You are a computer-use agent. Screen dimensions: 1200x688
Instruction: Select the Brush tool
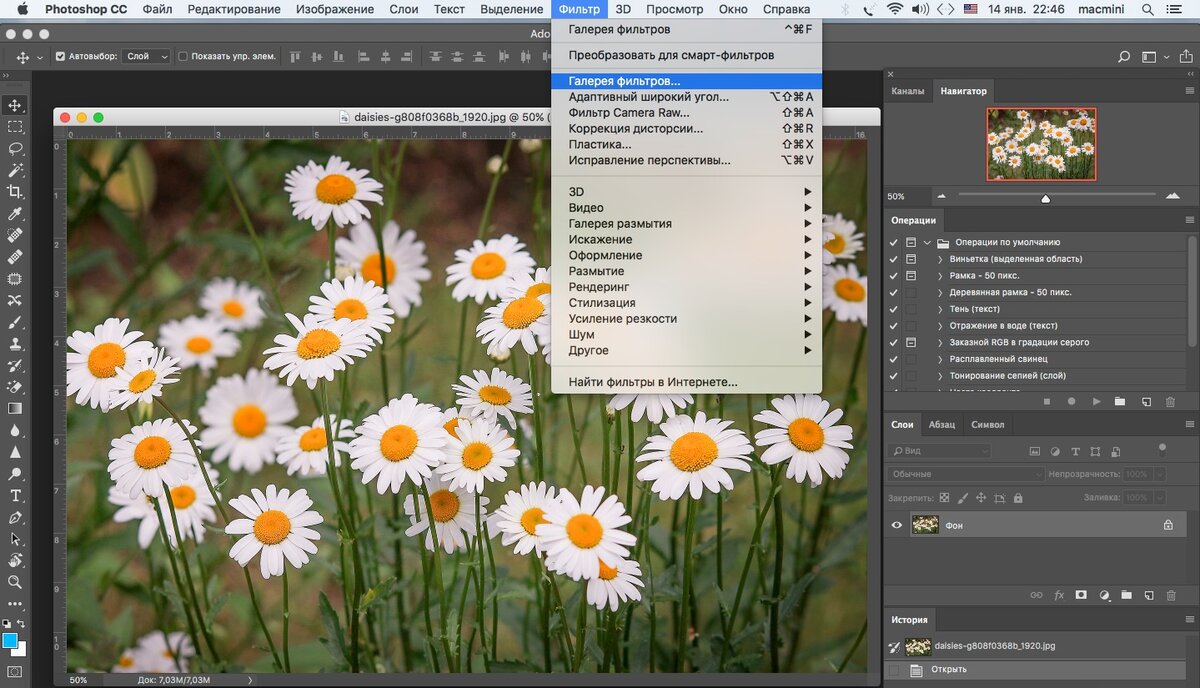pos(15,322)
